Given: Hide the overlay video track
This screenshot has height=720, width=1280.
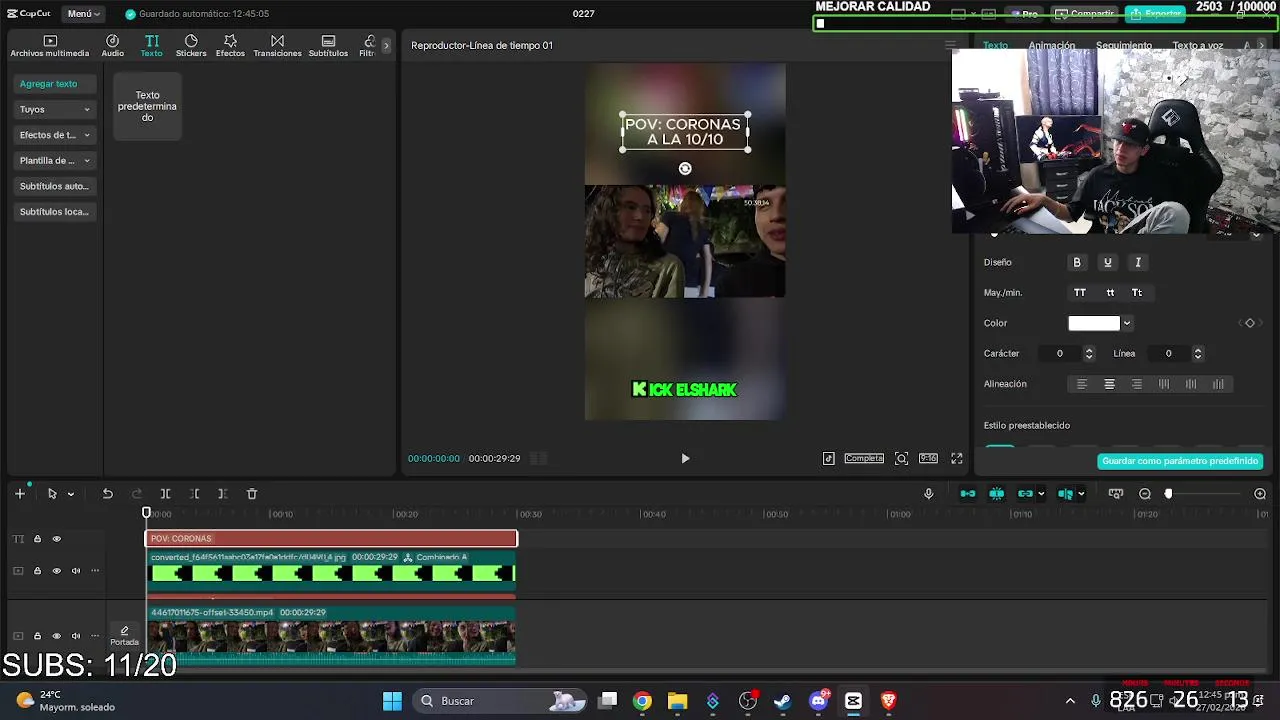Looking at the screenshot, I should pyautogui.click(x=56, y=571).
